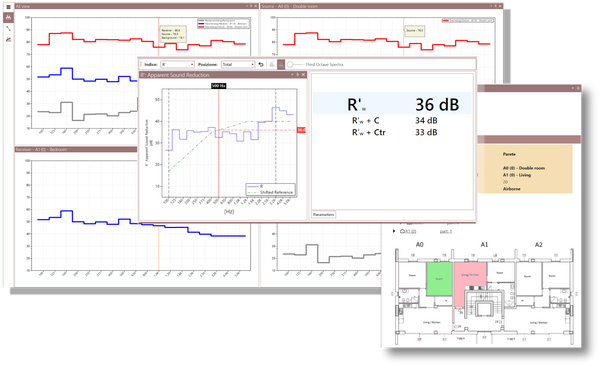The image size is (600, 368).
Task: Click the undo arrow icon next to Posizione dropdown
Action: (261, 64)
